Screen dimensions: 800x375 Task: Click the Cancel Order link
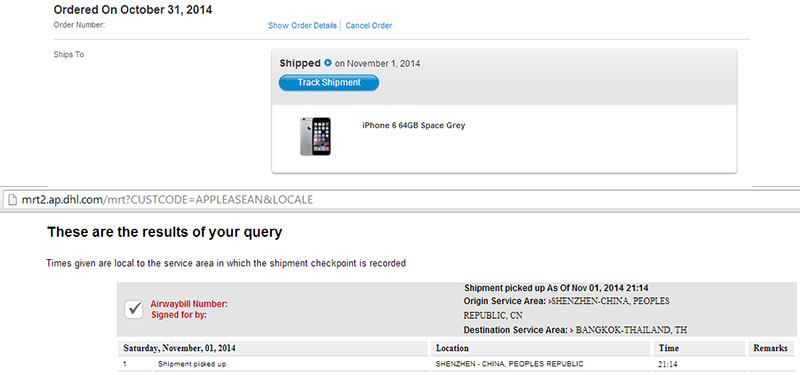click(x=369, y=26)
